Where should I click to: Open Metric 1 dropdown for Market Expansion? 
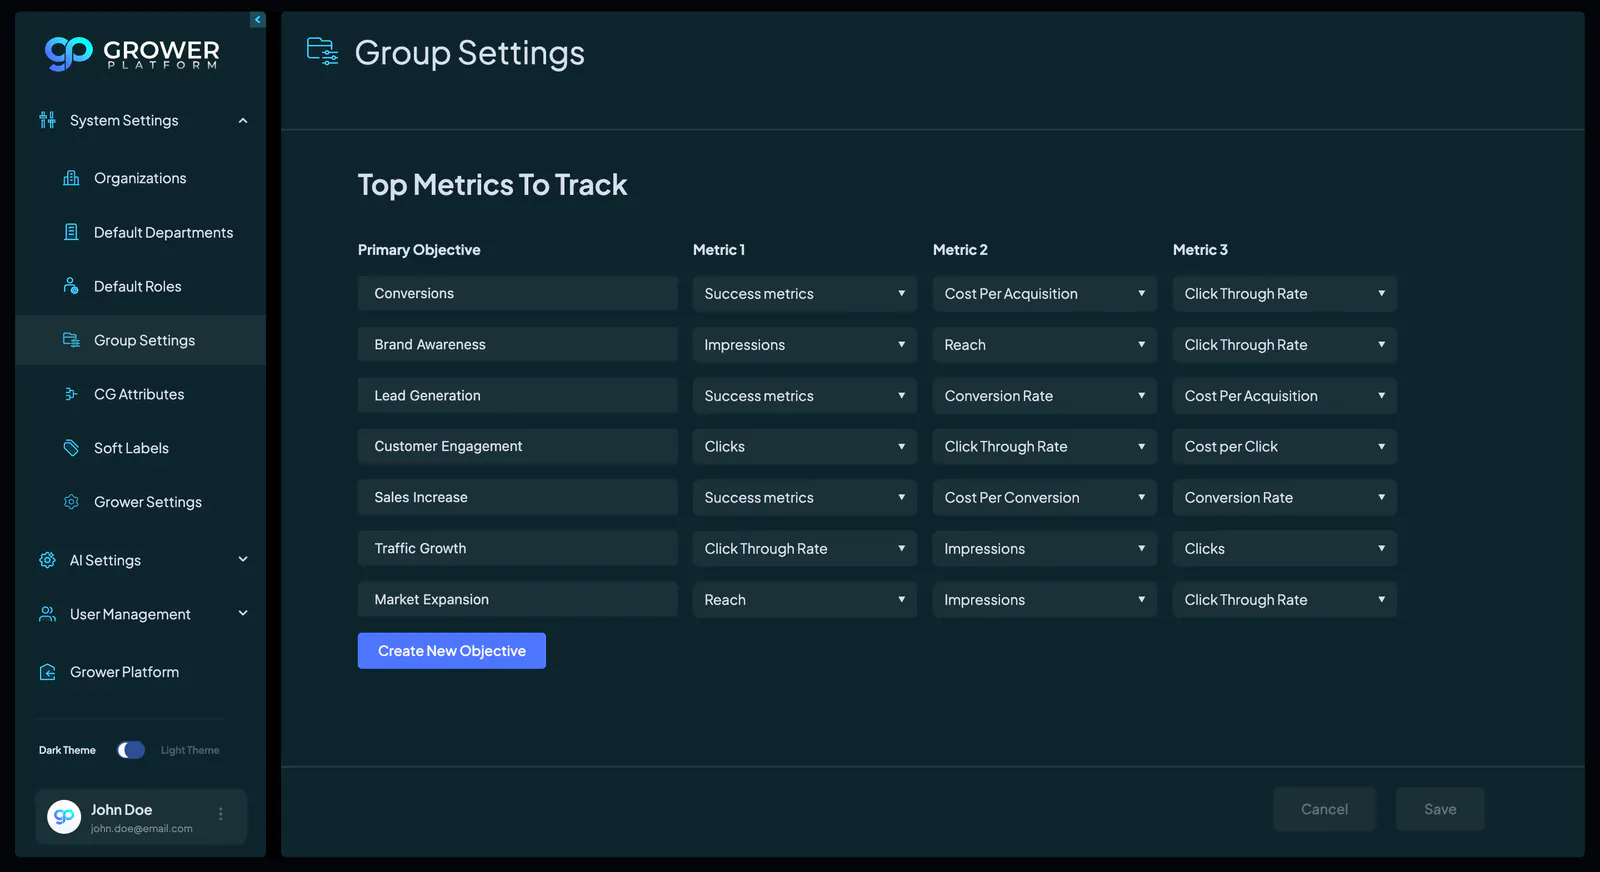(x=805, y=600)
